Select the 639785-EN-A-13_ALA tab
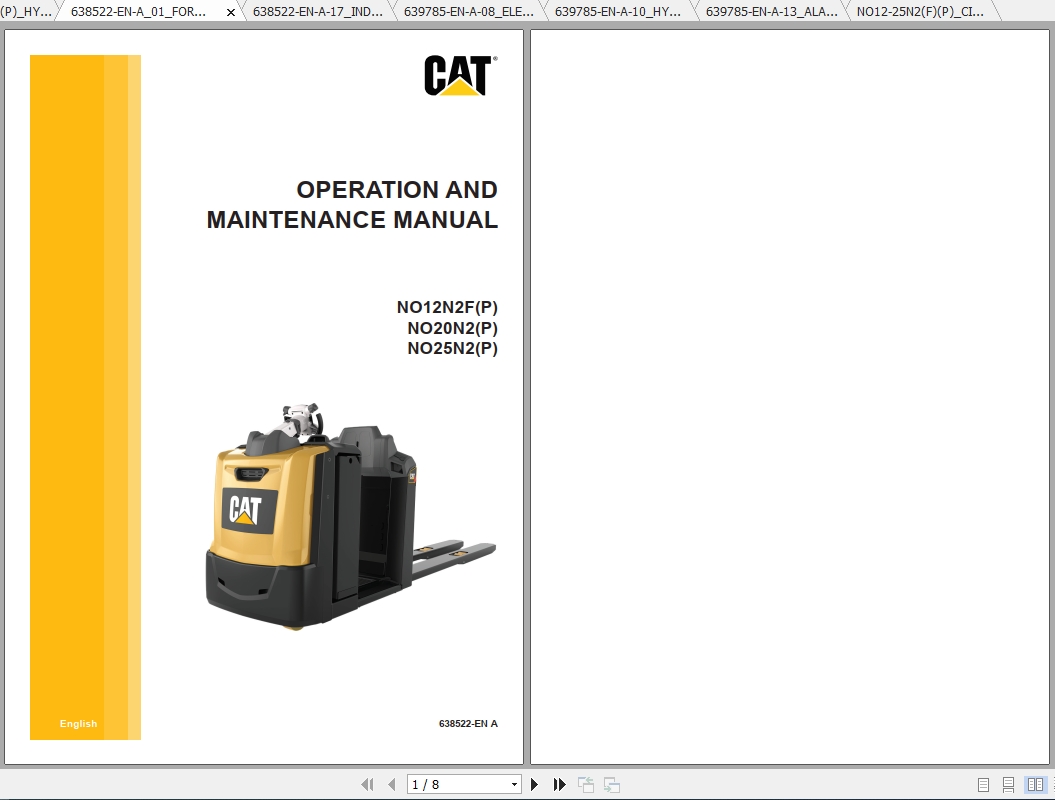Image resolution: width=1055 pixels, height=800 pixels. click(x=770, y=12)
